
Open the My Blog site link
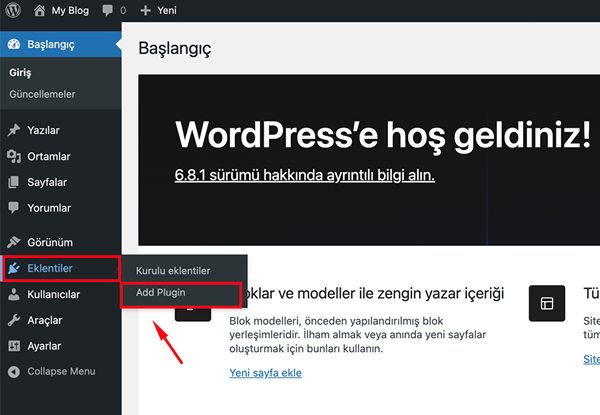pyautogui.click(x=70, y=10)
